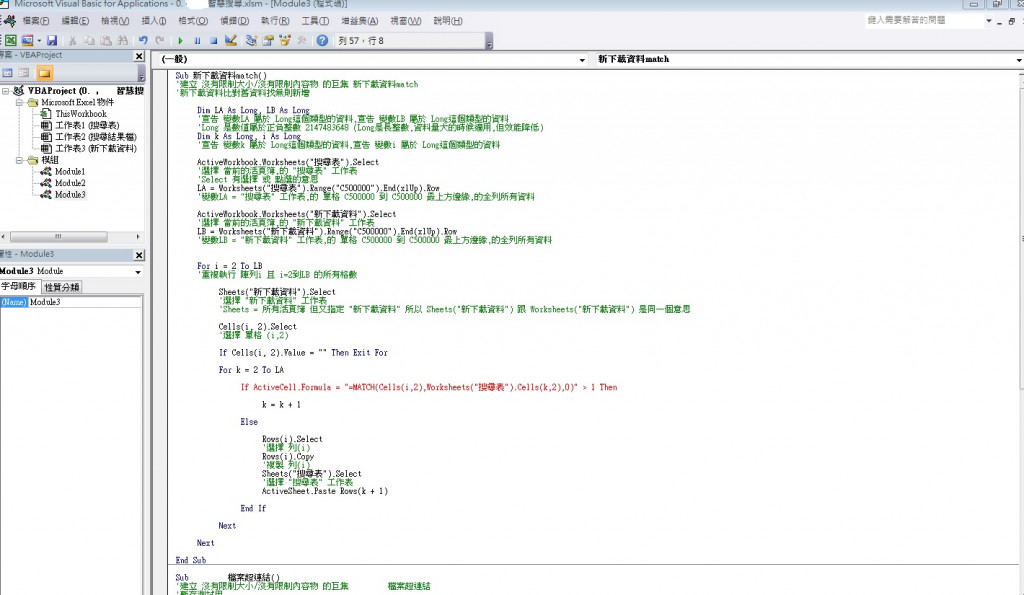Select ThisWorkbook in project tree

pyautogui.click(x=81, y=114)
